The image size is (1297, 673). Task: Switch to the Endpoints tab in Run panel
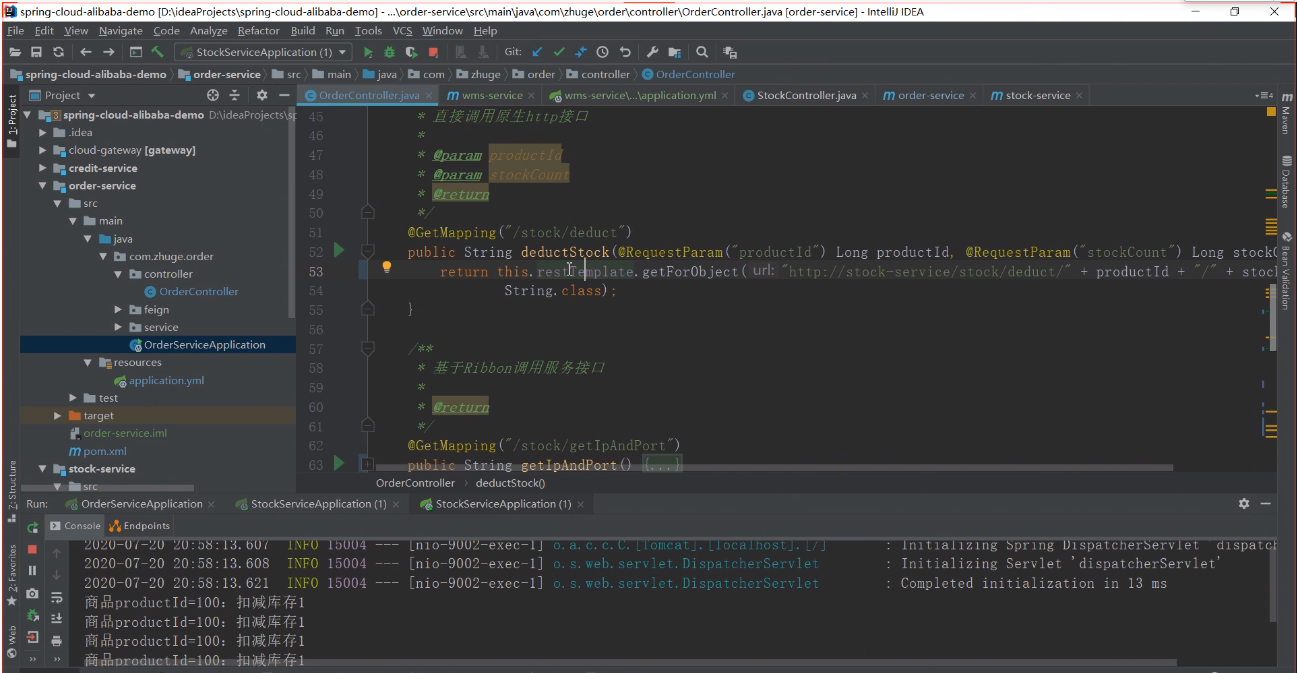click(141, 525)
